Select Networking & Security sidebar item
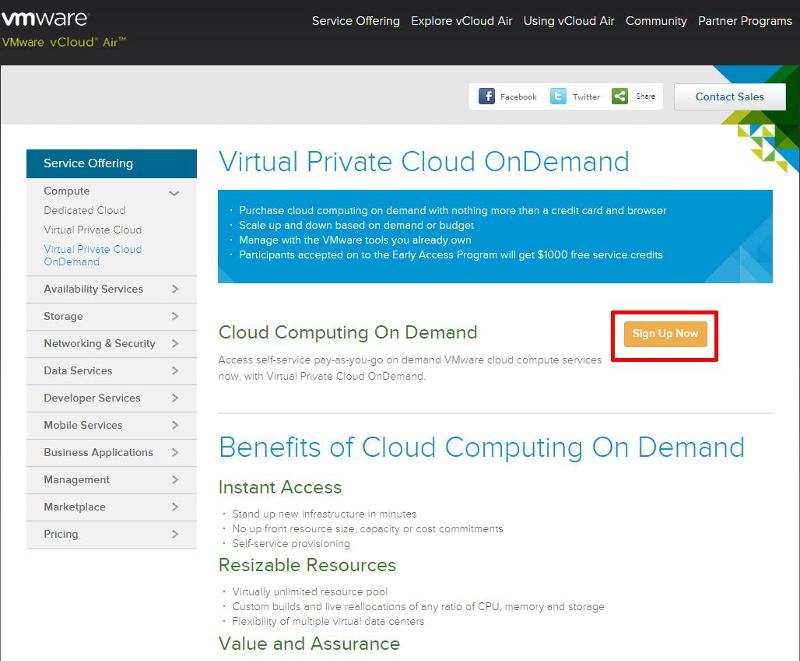The height and width of the screenshot is (661, 800). (x=111, y=343)
